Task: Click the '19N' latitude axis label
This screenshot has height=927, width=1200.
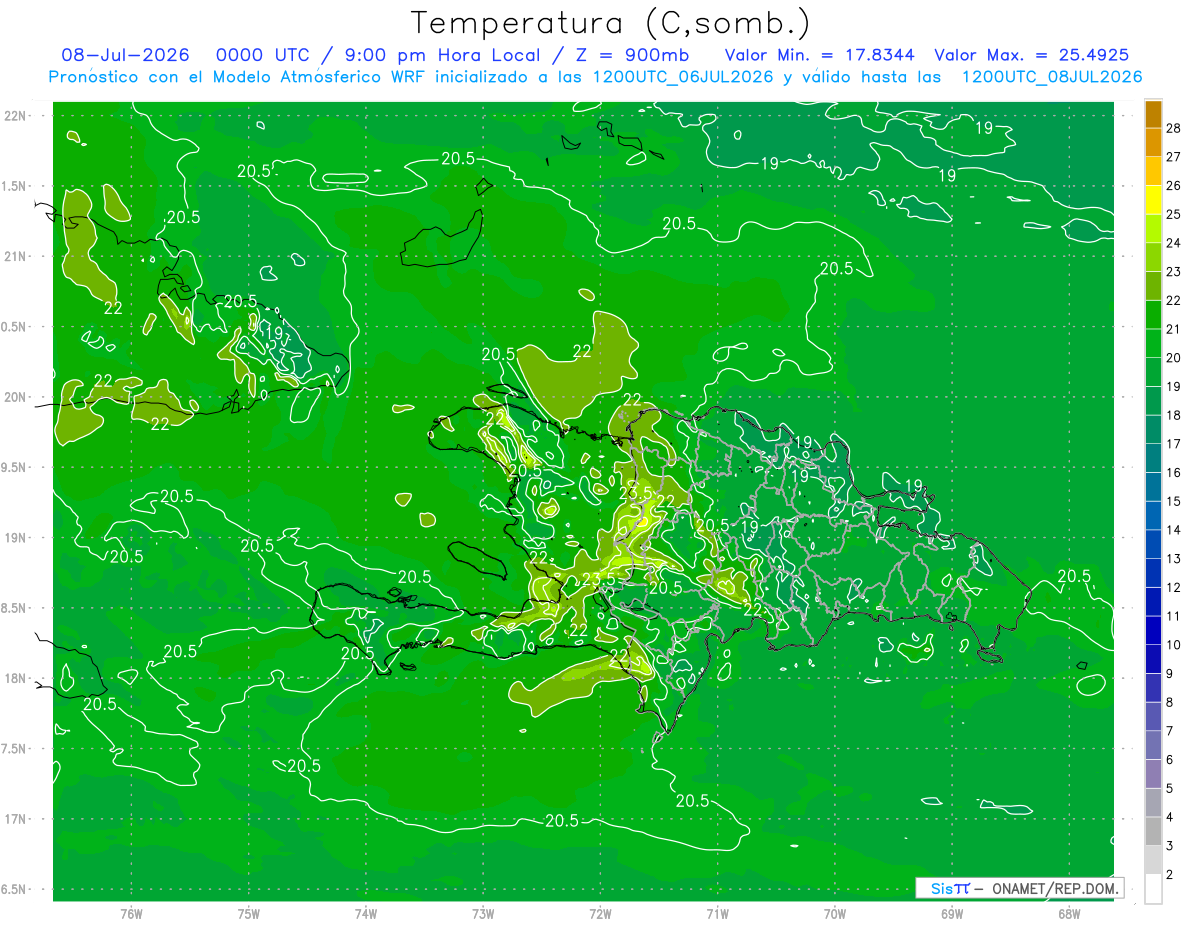Action: [x=17, y=537]
